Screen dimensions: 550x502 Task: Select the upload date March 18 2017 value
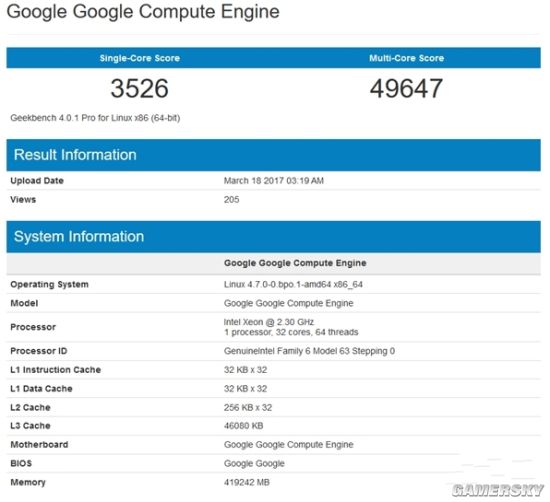tap(274, 181)
